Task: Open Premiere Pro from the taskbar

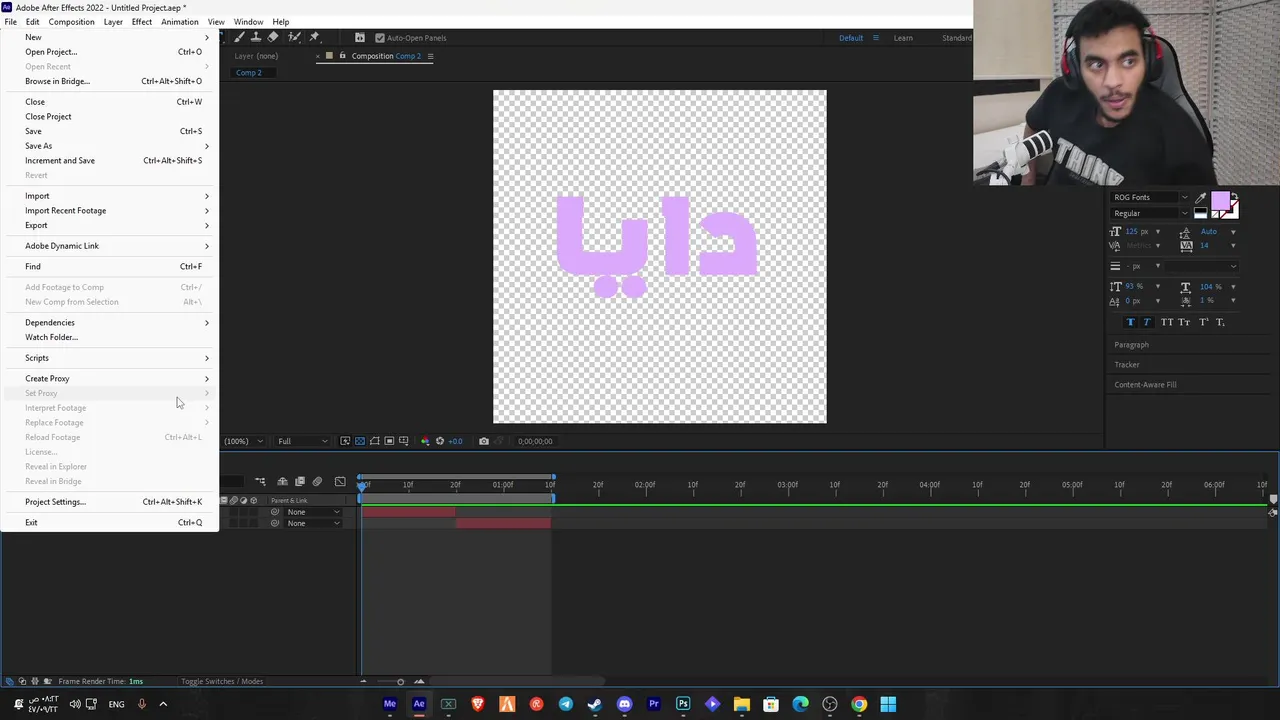Action: pyautogui.click(x=654, y=704)
